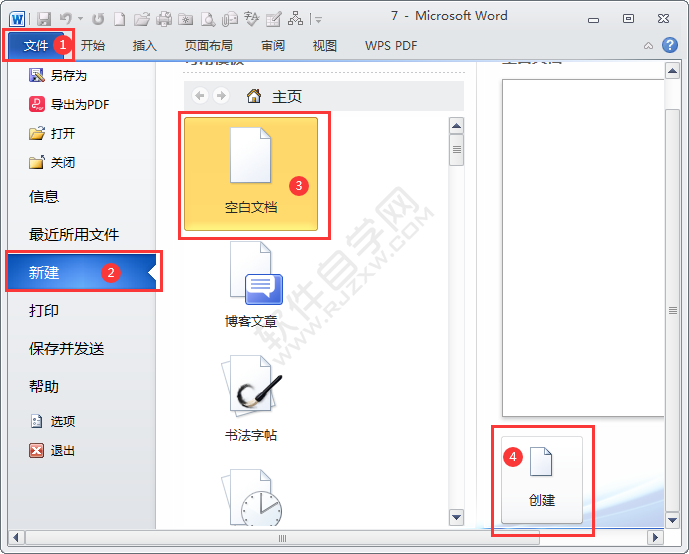Click the horizontal scrollbar right arrow
Image resolution: width=689 pixels, height=554 pixels.
(655, 537)
